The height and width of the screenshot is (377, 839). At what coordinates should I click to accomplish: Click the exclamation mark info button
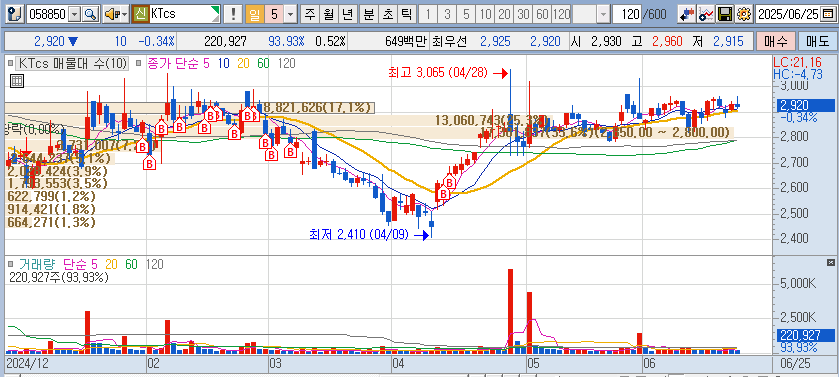(233, 14)
